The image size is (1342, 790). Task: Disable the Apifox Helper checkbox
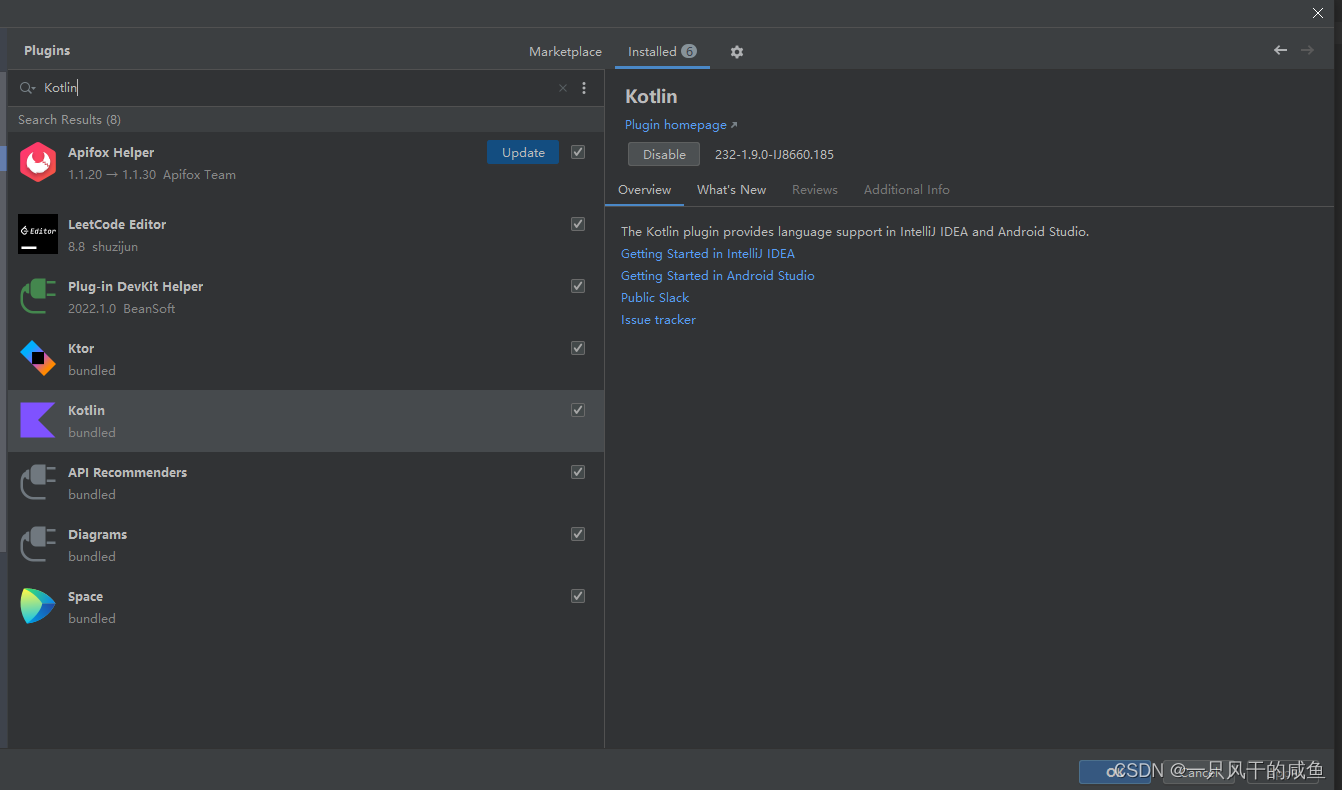point(578,152)
